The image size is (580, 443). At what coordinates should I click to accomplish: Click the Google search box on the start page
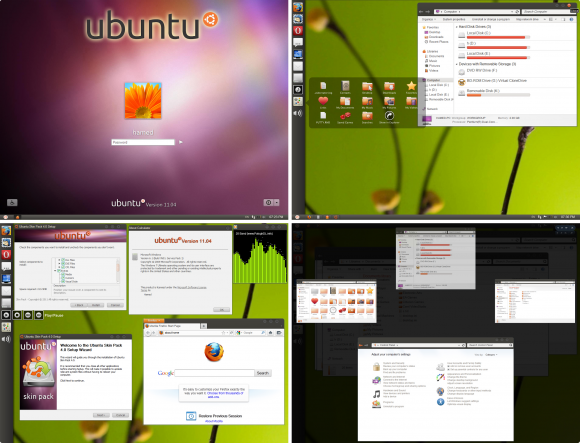coord(214,373)
